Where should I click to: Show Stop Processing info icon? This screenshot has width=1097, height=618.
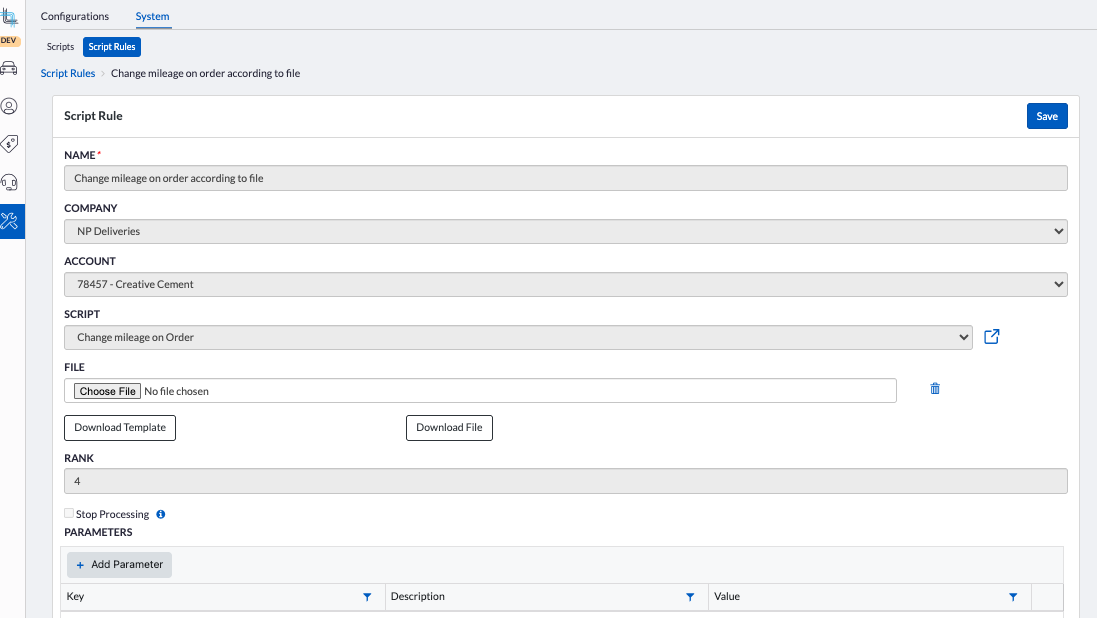(161, 514)
